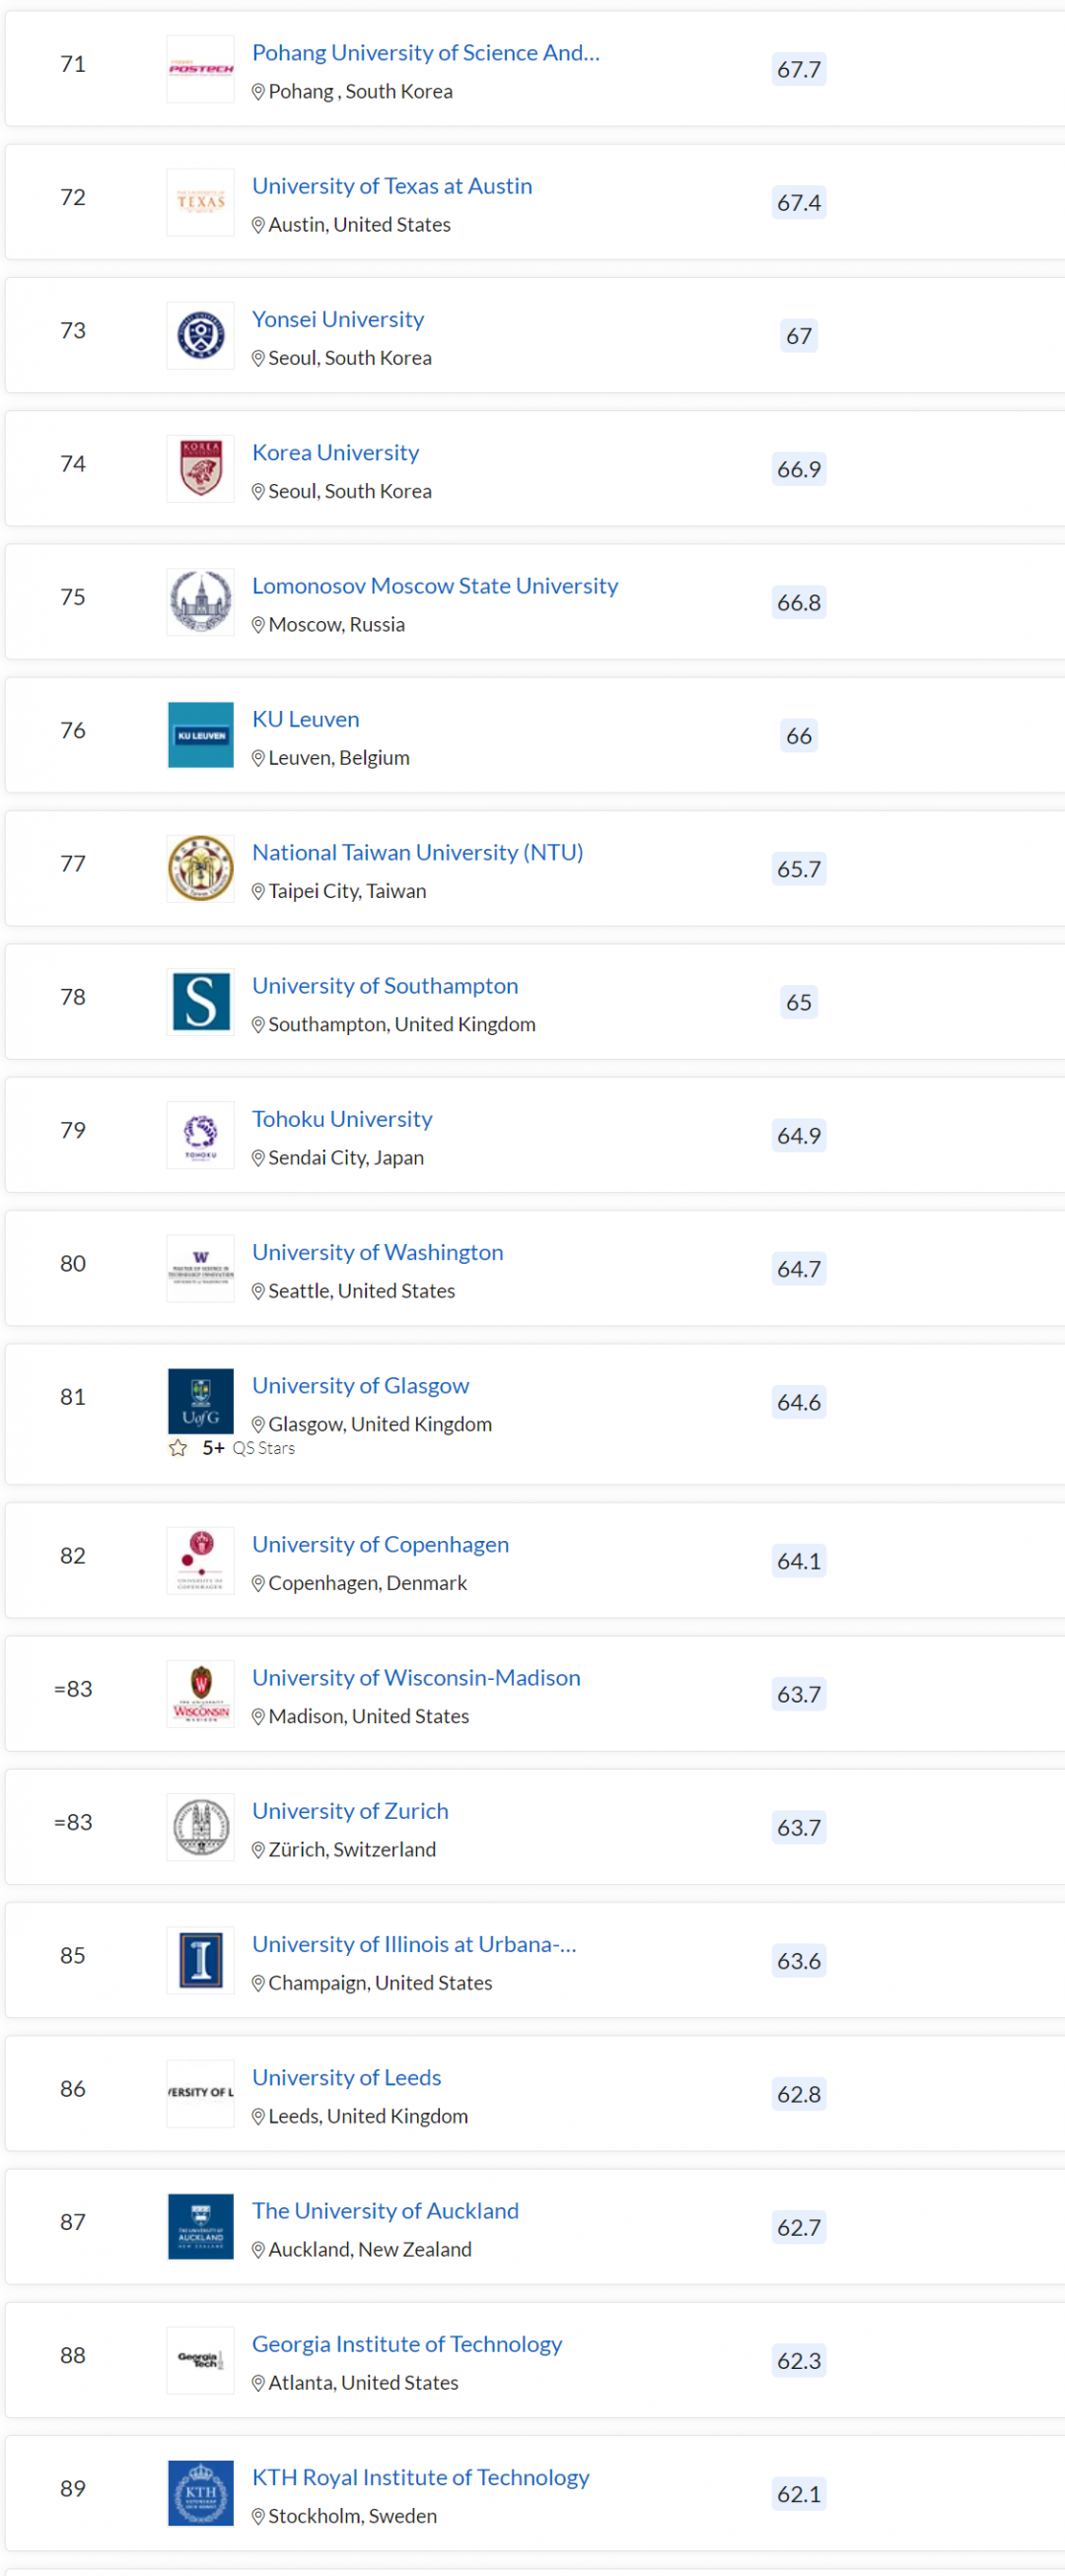Open National Taiwan University (NTU) link
The width and height of the screenshot is (1065, 2576).
tap(417, 852)
